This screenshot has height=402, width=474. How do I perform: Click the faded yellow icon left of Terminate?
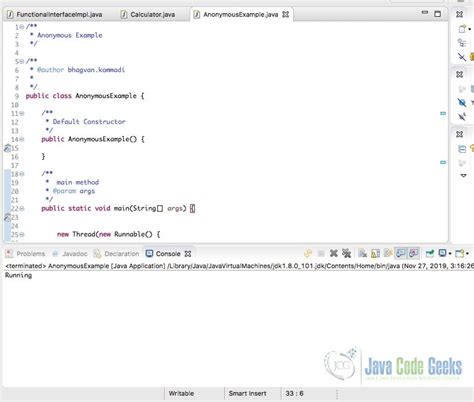[x=308, y=254]
